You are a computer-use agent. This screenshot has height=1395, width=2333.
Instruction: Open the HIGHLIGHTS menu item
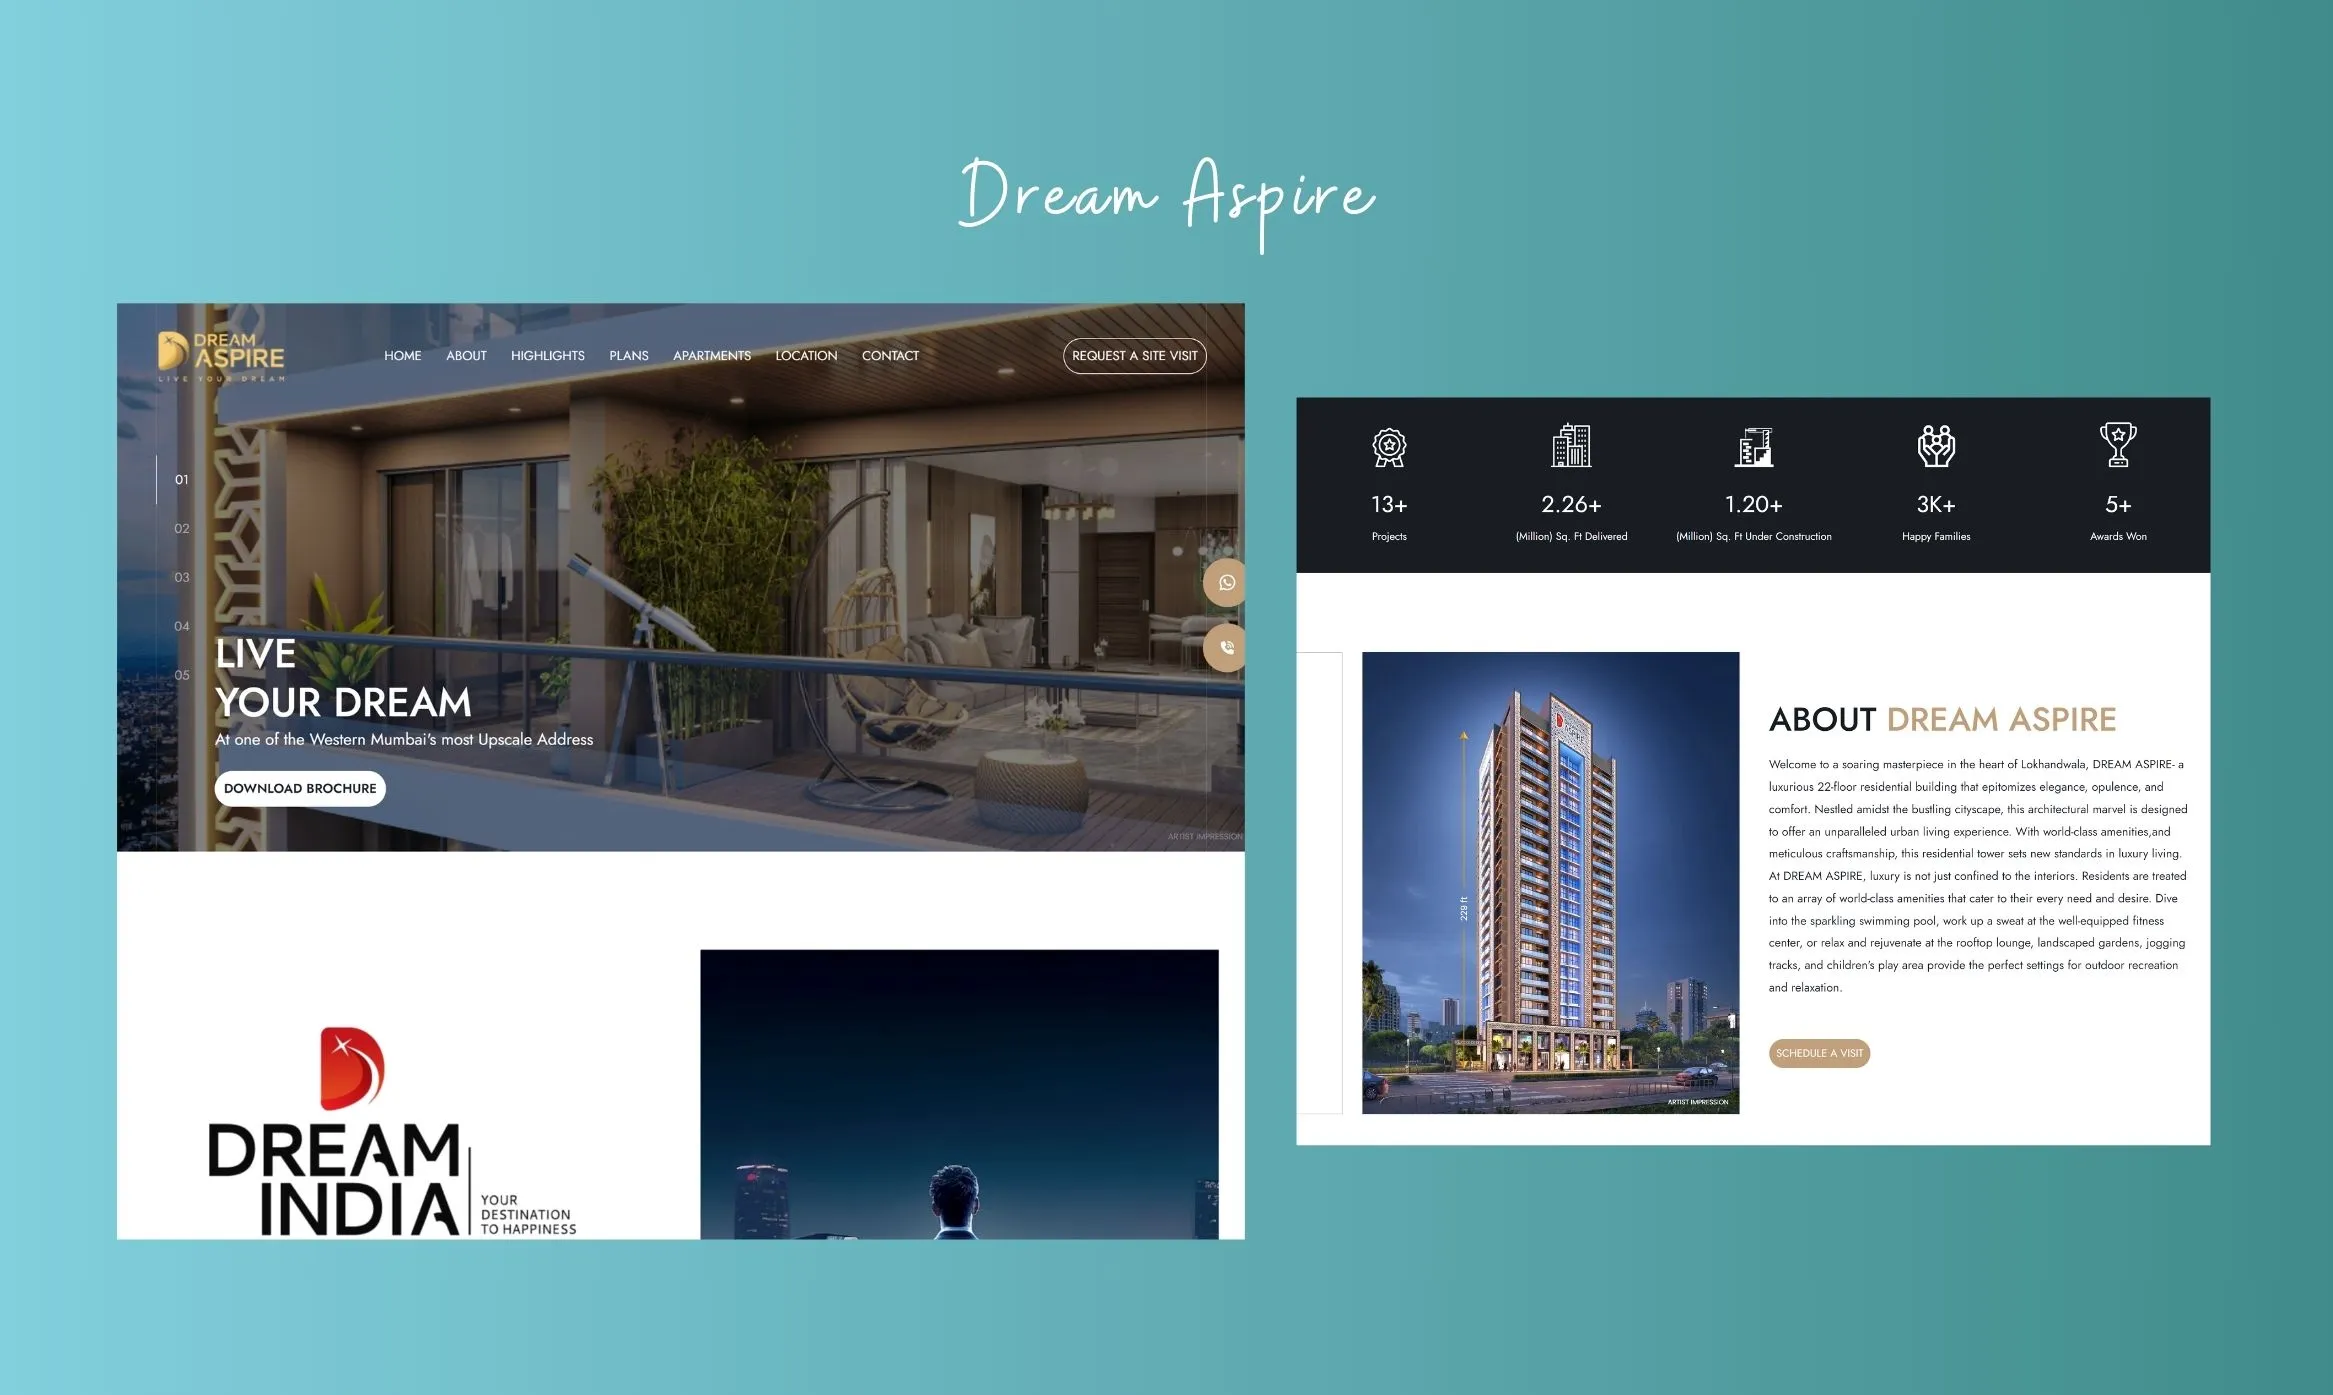547,356
